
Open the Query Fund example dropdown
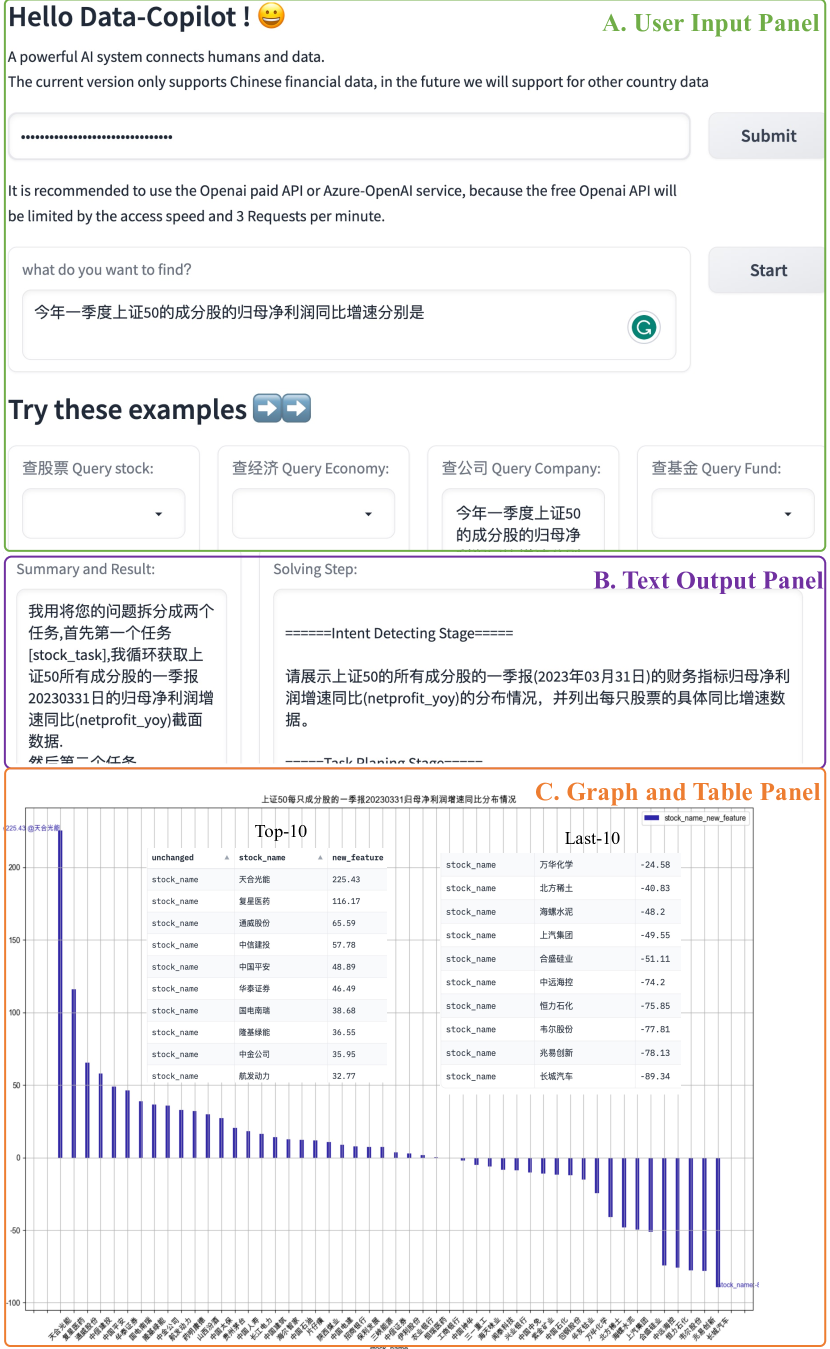pyautogui.click(x=732, y=513)
